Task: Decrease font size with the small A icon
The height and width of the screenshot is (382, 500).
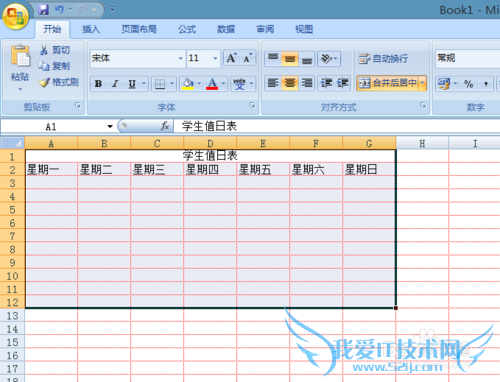Action: pyautogui.click(x=247, y=58)
